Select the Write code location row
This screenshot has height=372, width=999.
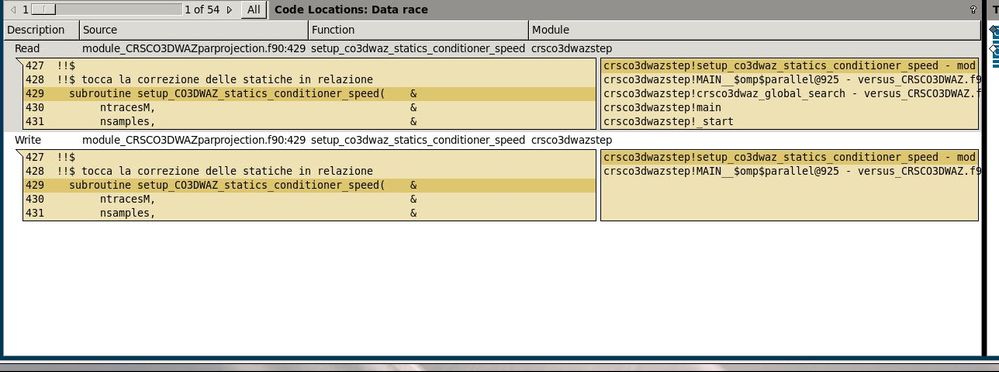(492, 140)
